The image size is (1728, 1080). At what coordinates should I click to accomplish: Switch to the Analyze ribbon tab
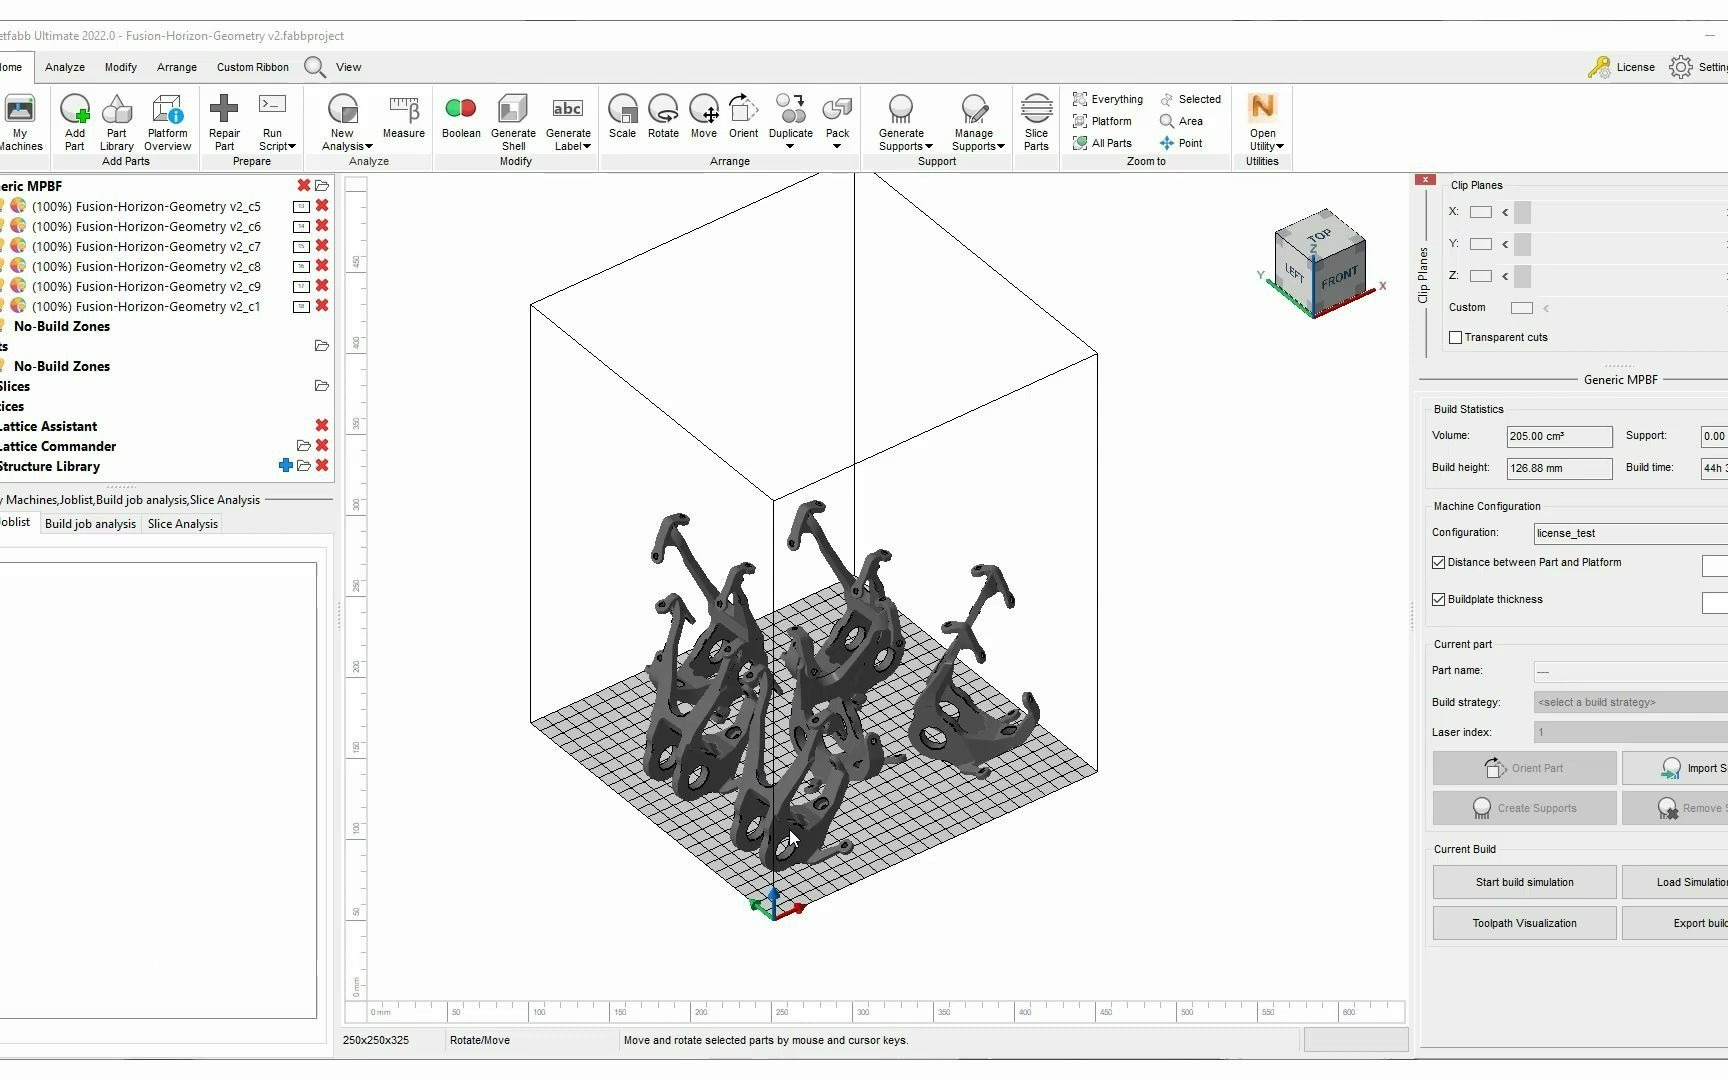click(64, 67)
